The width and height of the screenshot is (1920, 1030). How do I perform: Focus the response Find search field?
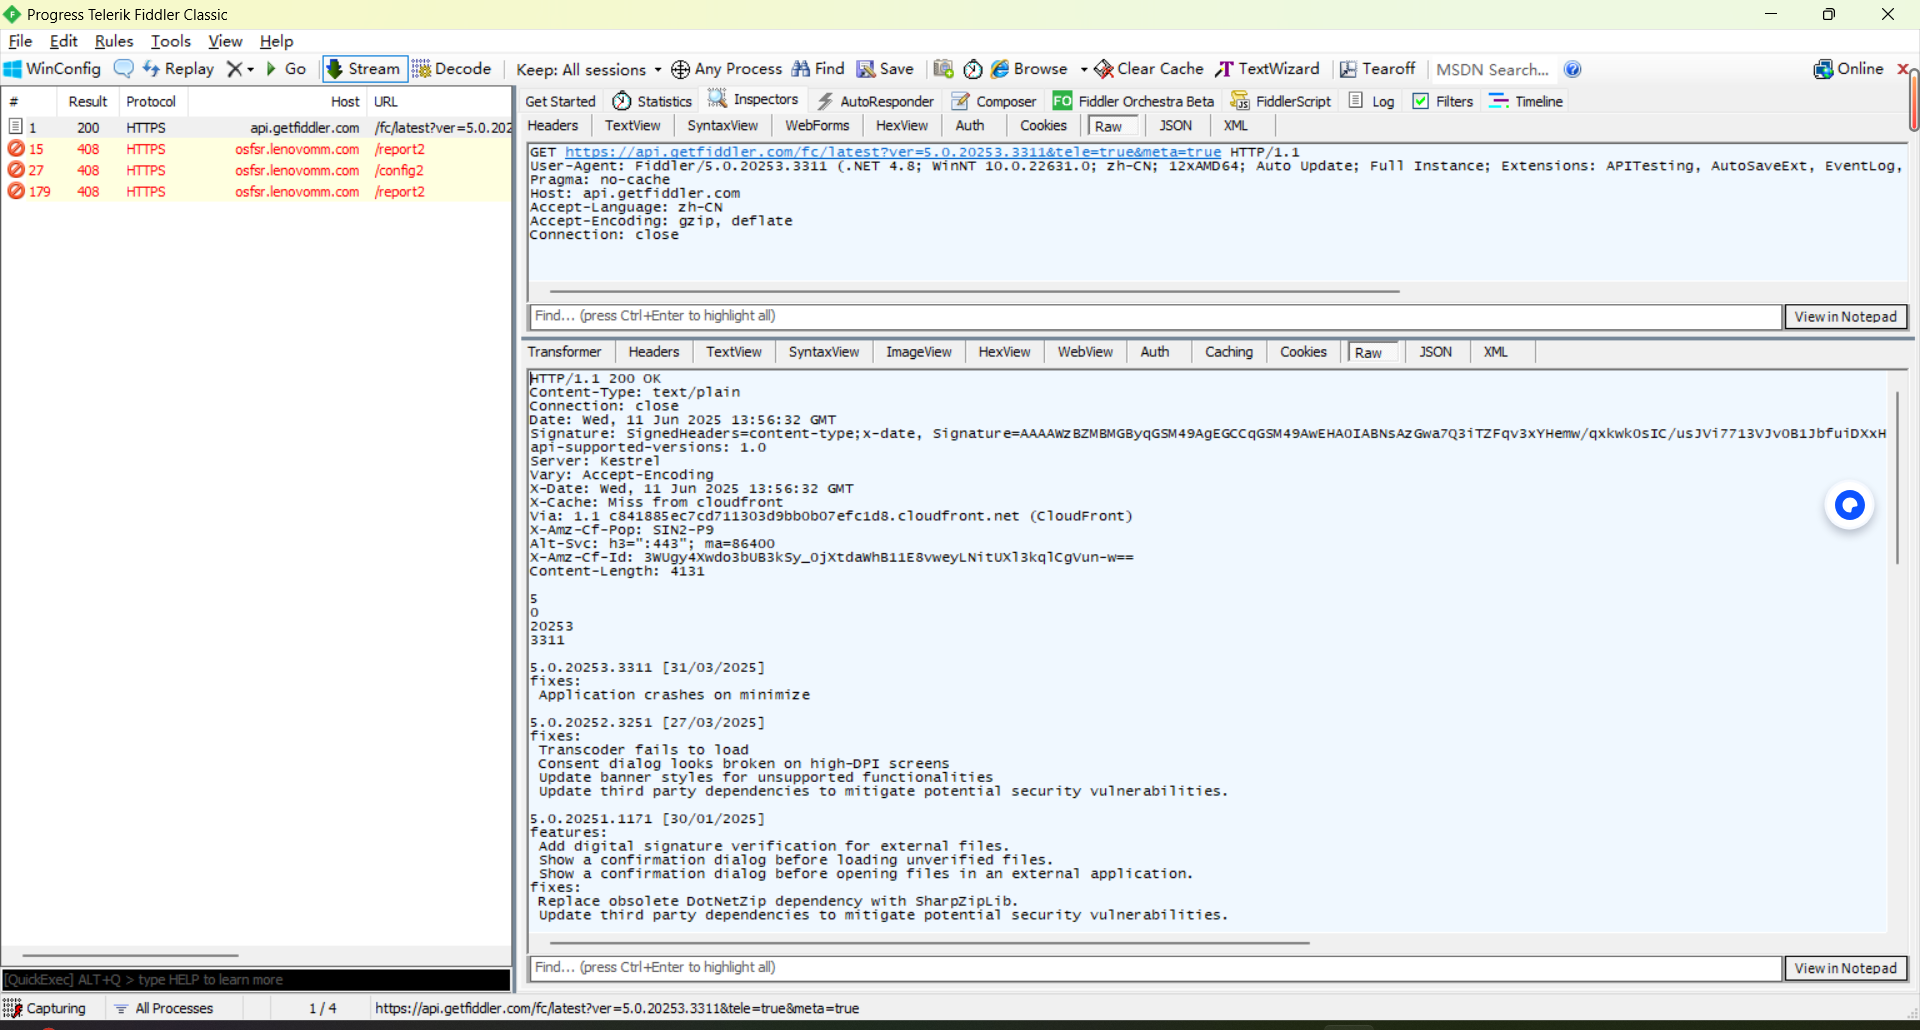click(x=1155, y=968)
